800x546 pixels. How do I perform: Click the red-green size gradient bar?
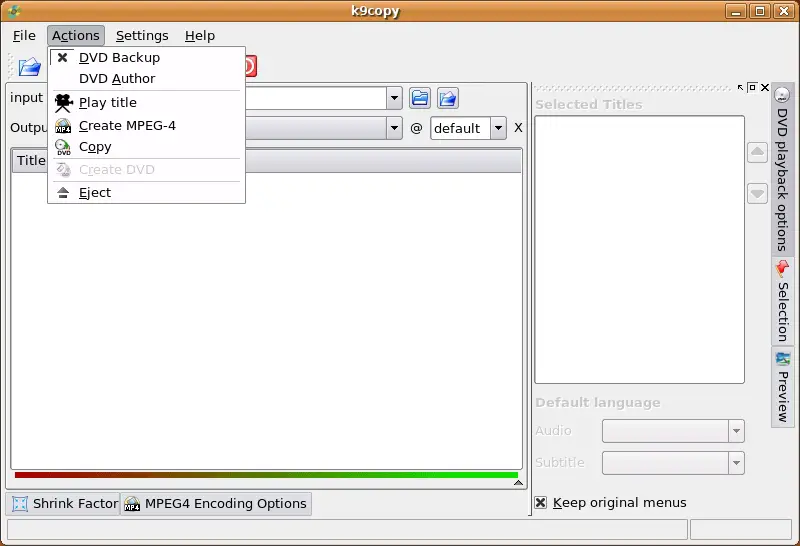tap(266, 475)
